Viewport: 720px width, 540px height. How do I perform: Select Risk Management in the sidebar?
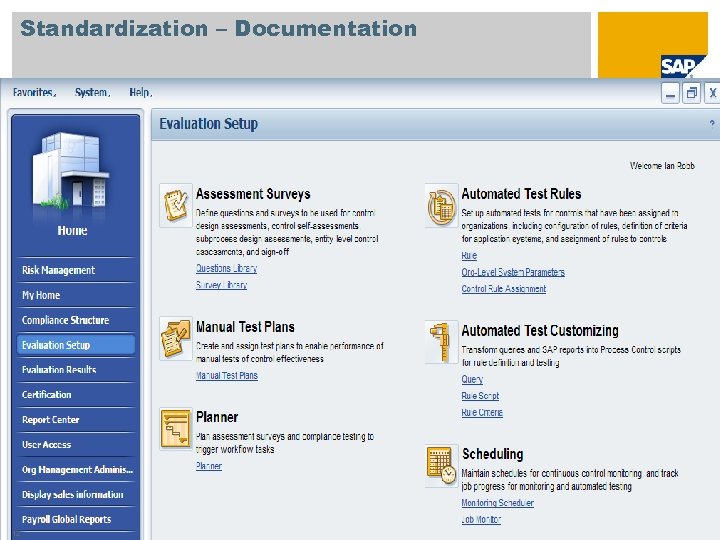[x=76, y=270]
